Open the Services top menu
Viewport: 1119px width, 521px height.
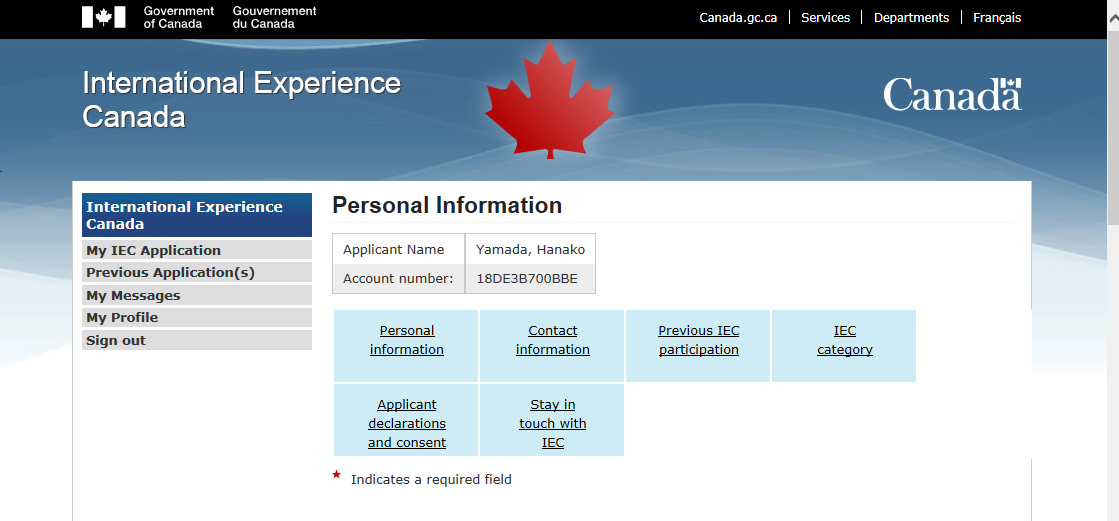click(x=825, y=18)
